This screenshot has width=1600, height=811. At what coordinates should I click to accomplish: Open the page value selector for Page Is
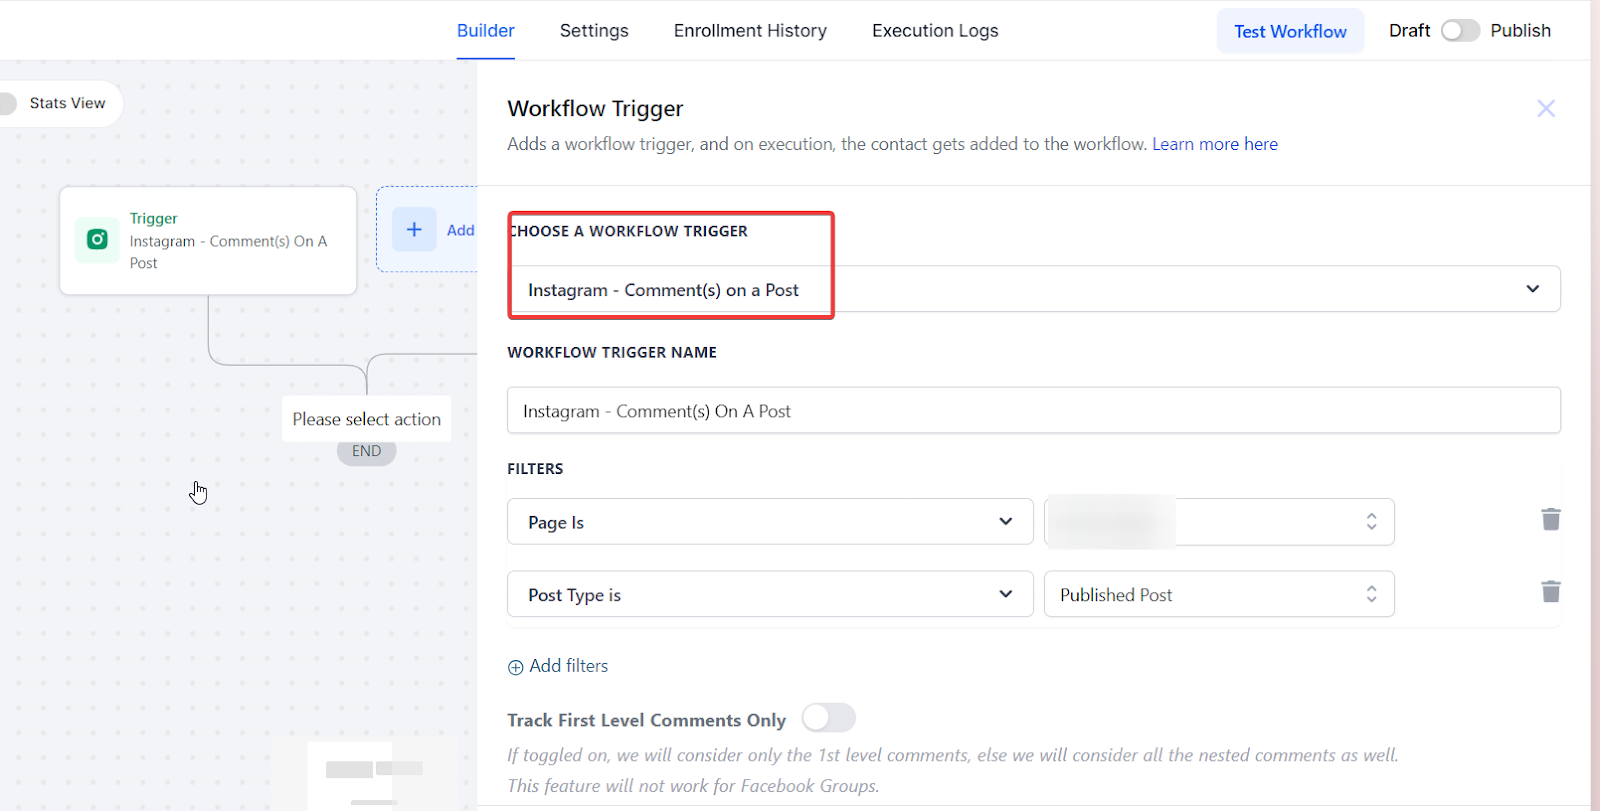pos(1219,522)
